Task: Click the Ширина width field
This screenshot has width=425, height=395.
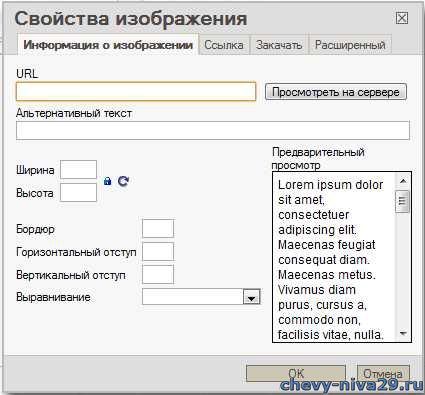Action: 78,170
